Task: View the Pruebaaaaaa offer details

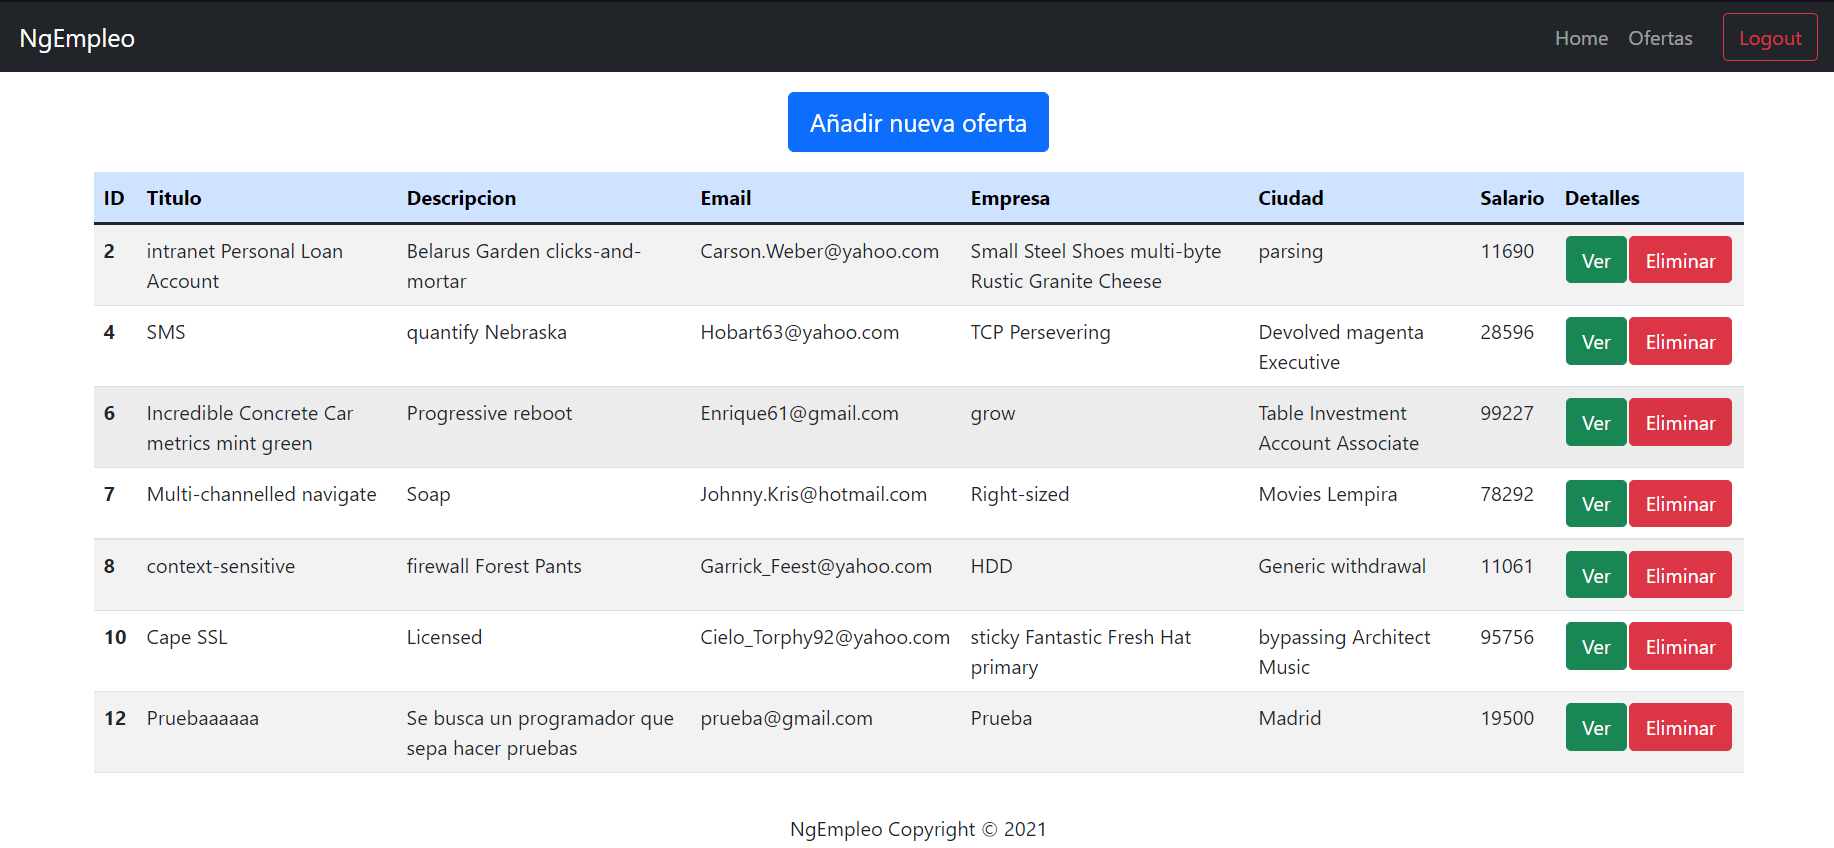Action: pyautogui.click(x=1595, y=727)
